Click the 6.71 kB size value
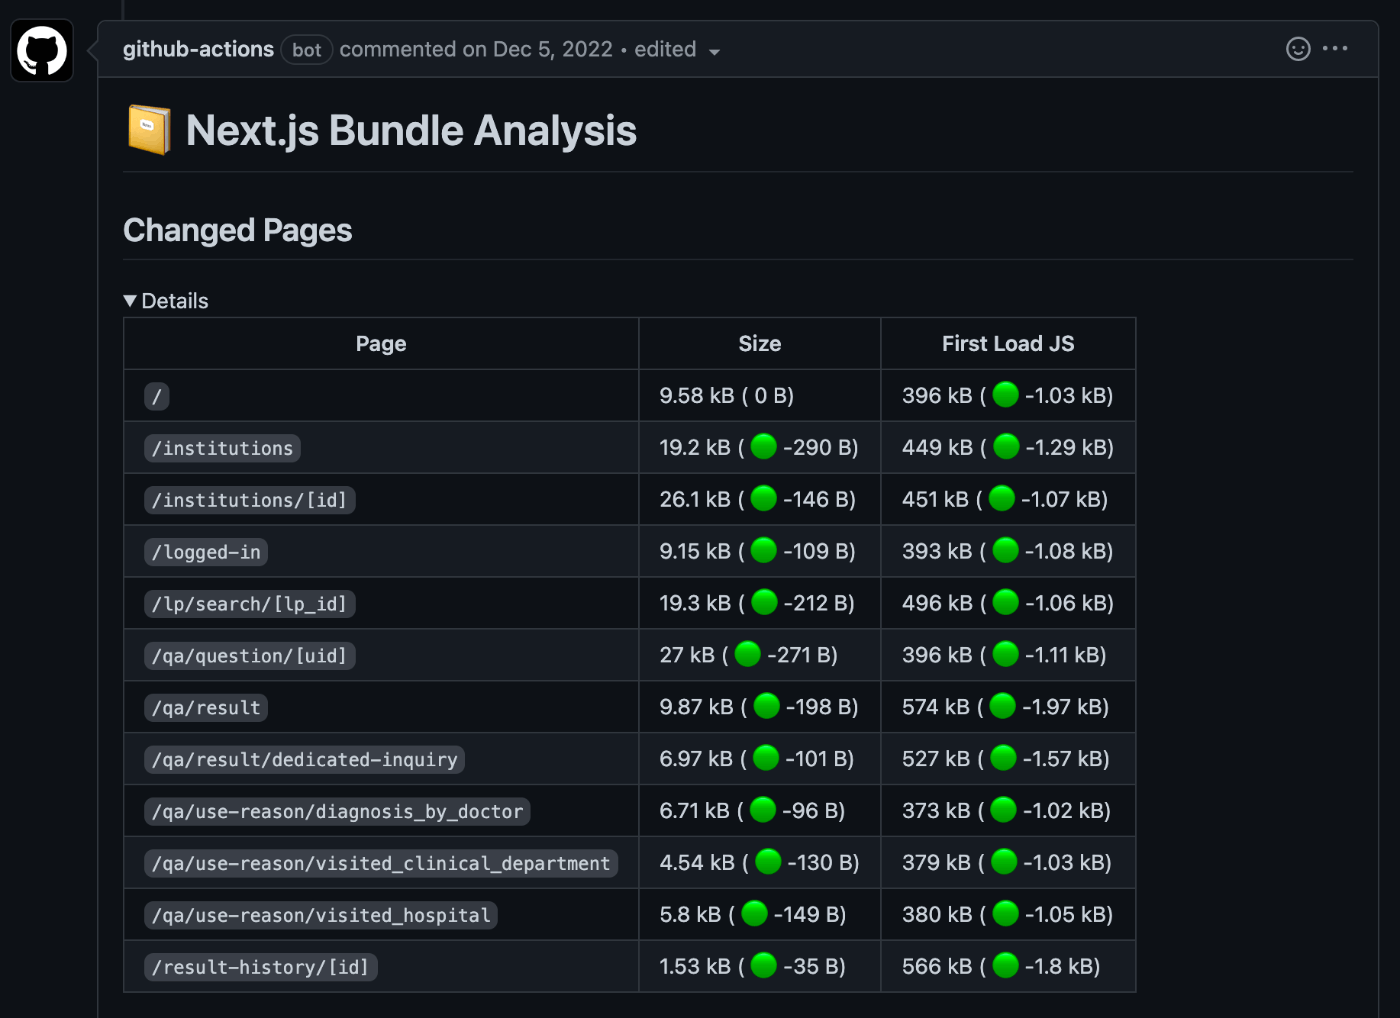The height and width of the screenshot is (1018, 1400). (x=694, y=812)
